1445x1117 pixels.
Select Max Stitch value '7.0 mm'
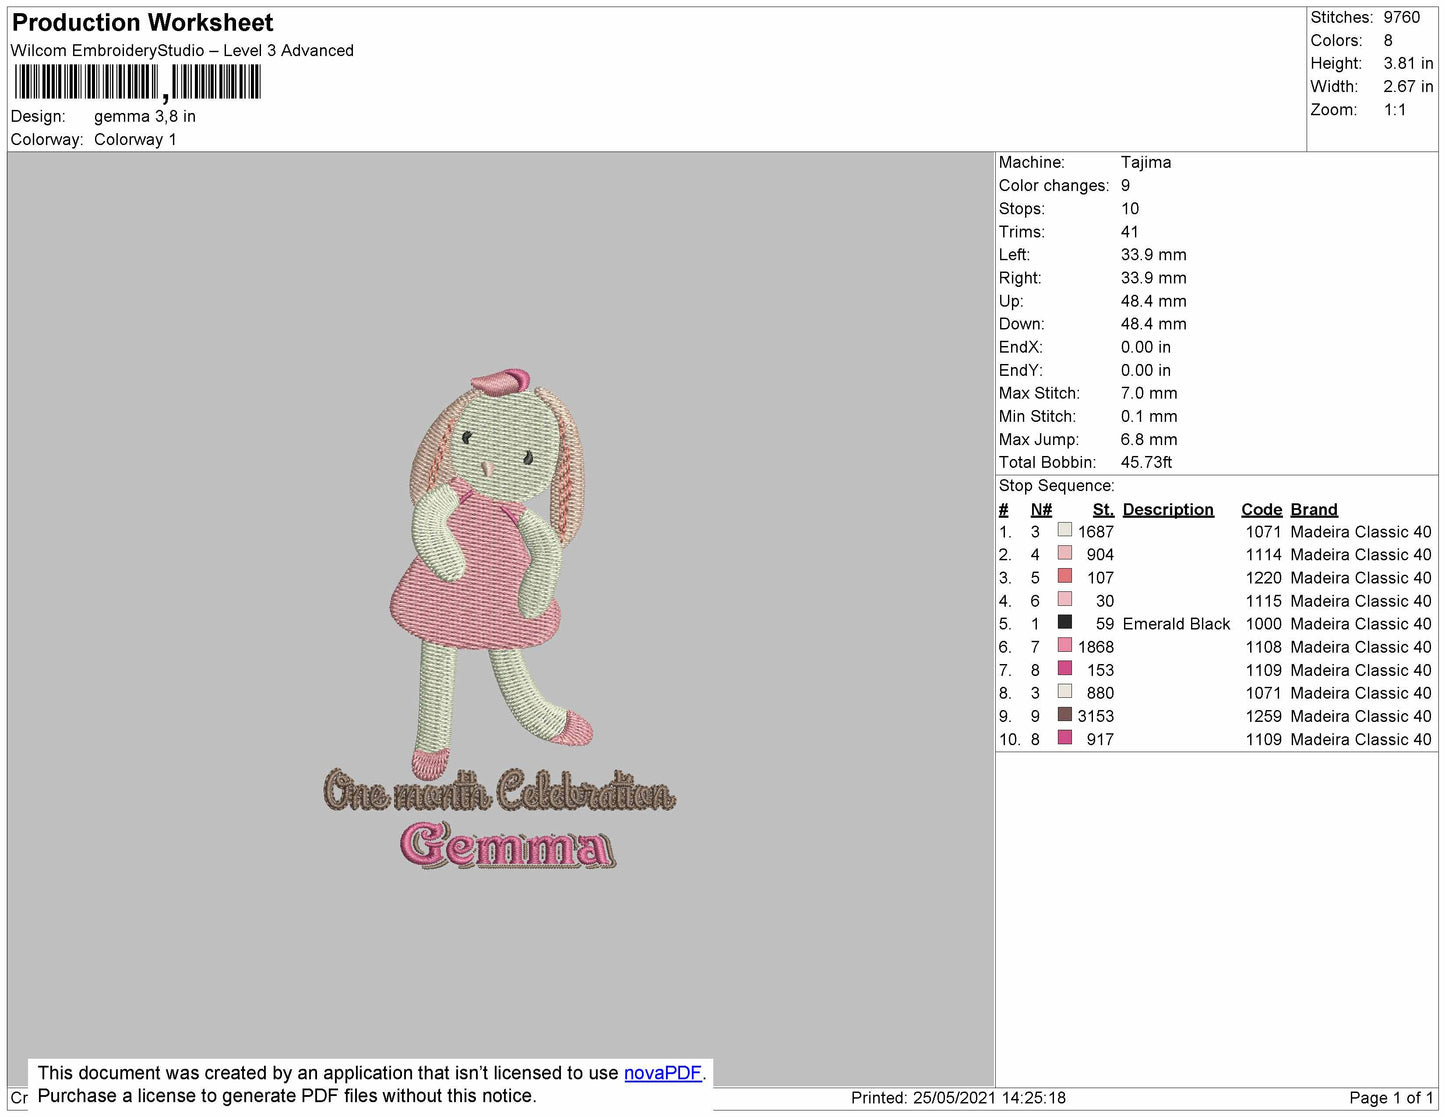tap(1149, 393)
